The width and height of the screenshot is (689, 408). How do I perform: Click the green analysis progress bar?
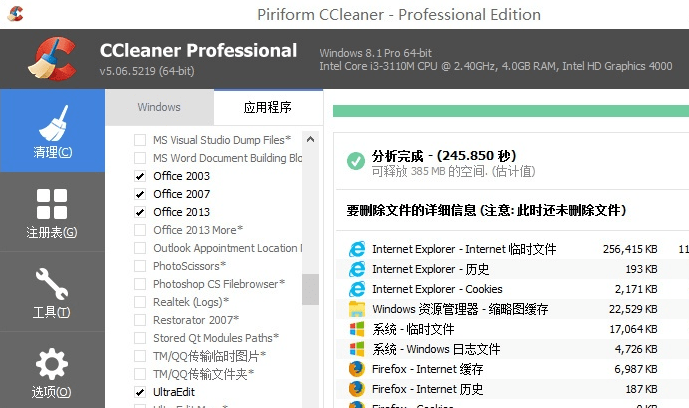tap(511, 111)
